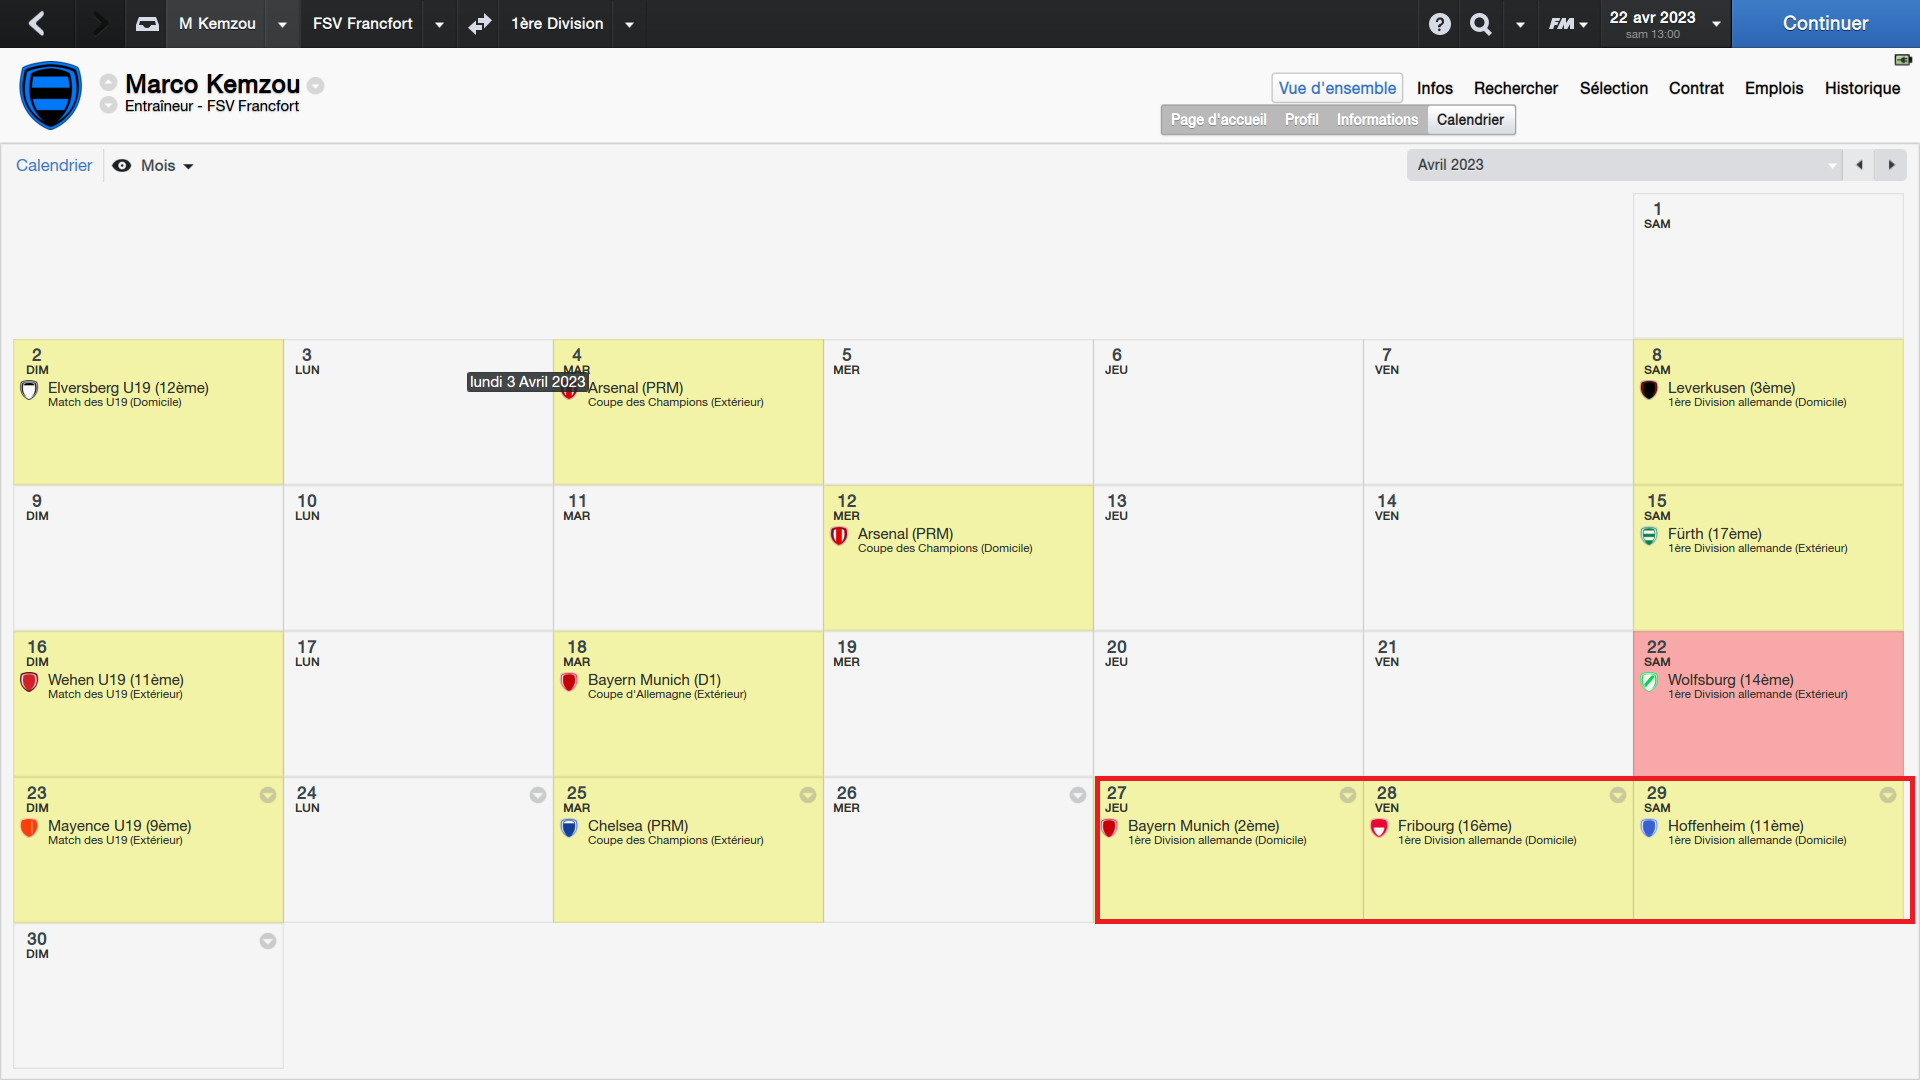This screenshot has width=1920, height=1080.
Task: Open the 29 April day options arrow
Action: pos(1888,795)
